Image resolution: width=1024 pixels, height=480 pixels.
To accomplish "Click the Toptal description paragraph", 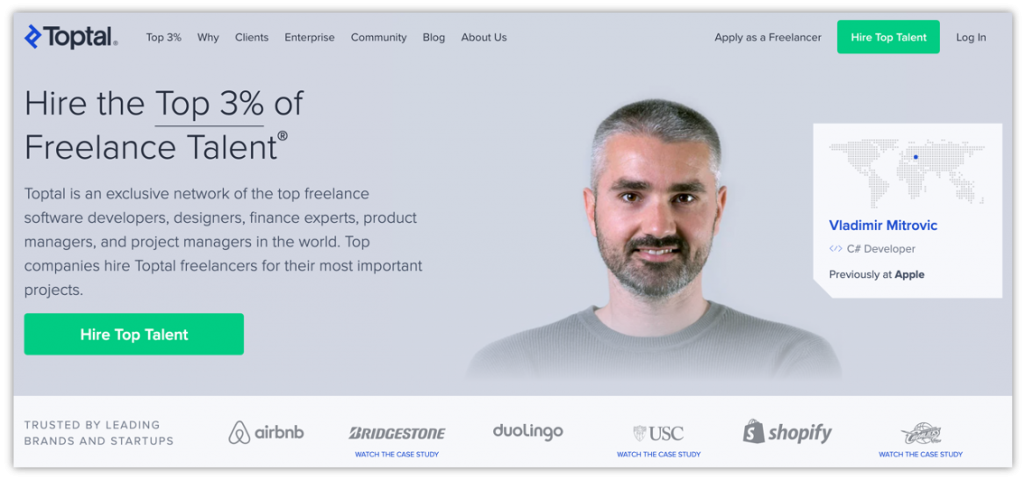I will 223,242.
